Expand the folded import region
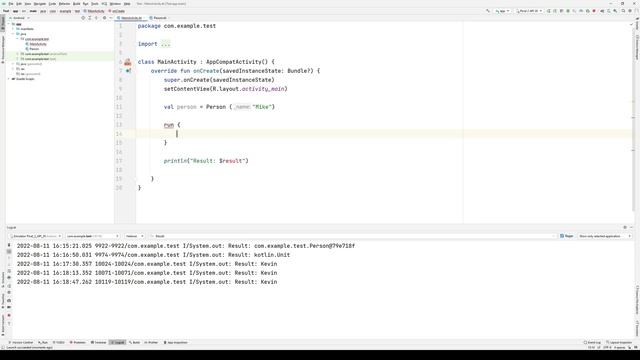The width and height of the screenshot is (640, 360). pyautogui.click(x=165, y=44)
